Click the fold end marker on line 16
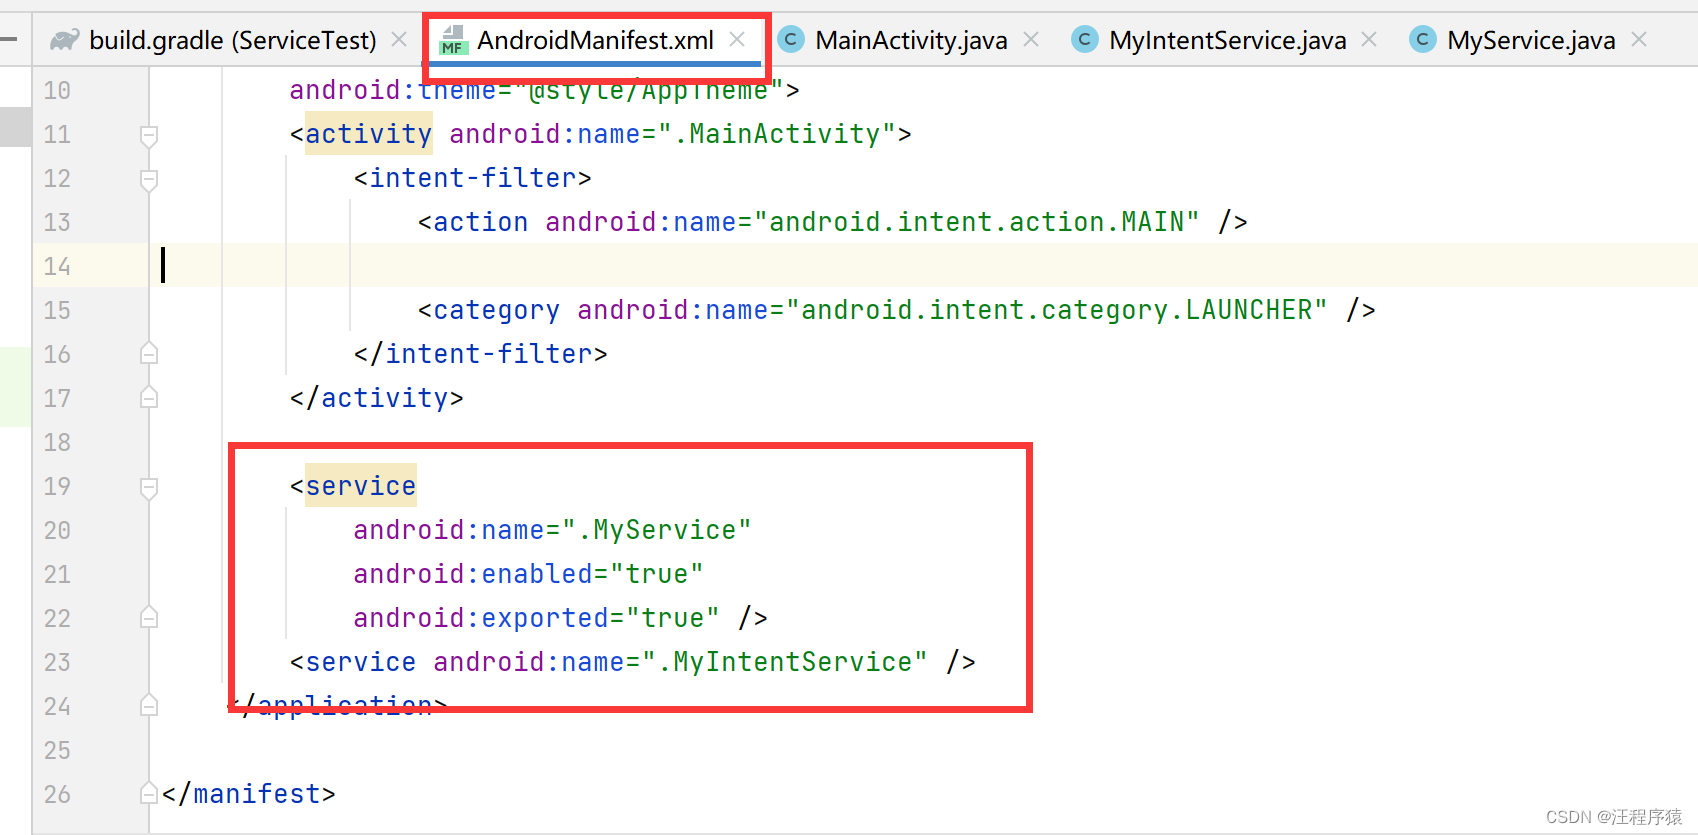The image size is (1698, 835). [x=149, y=353]
